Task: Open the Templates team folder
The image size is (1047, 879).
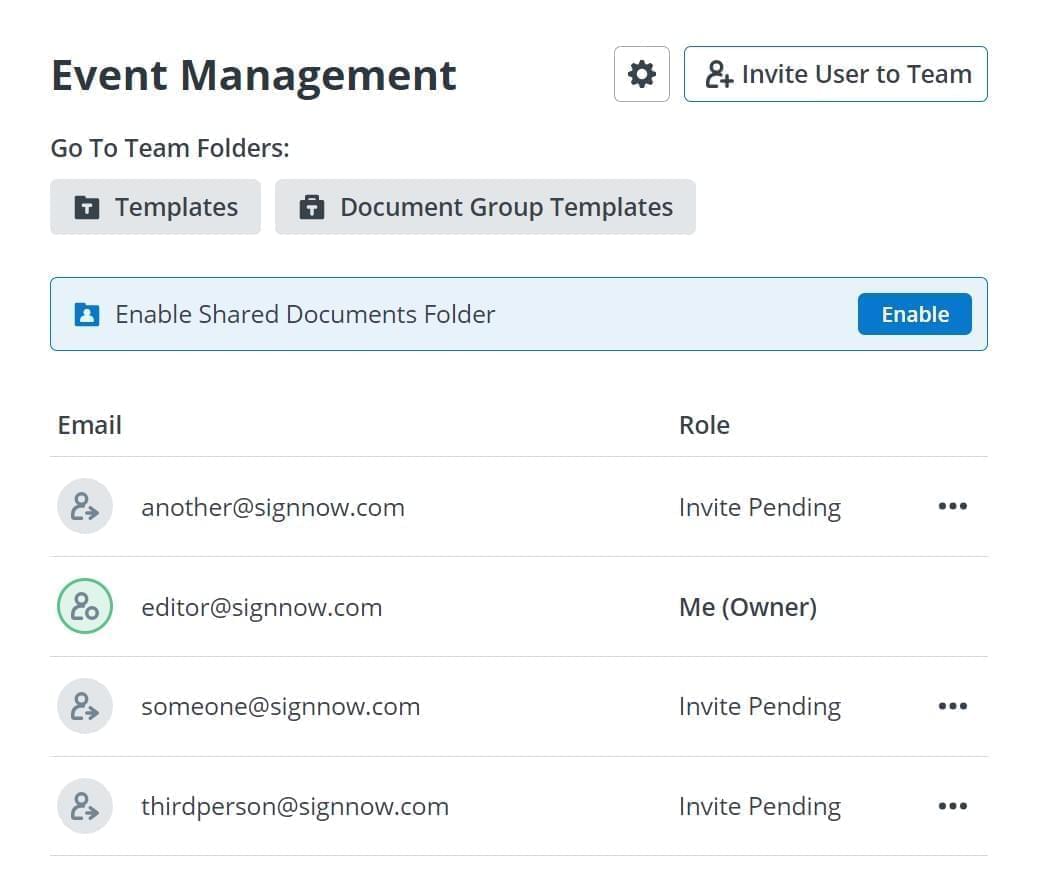Action: tap(155, 207)
